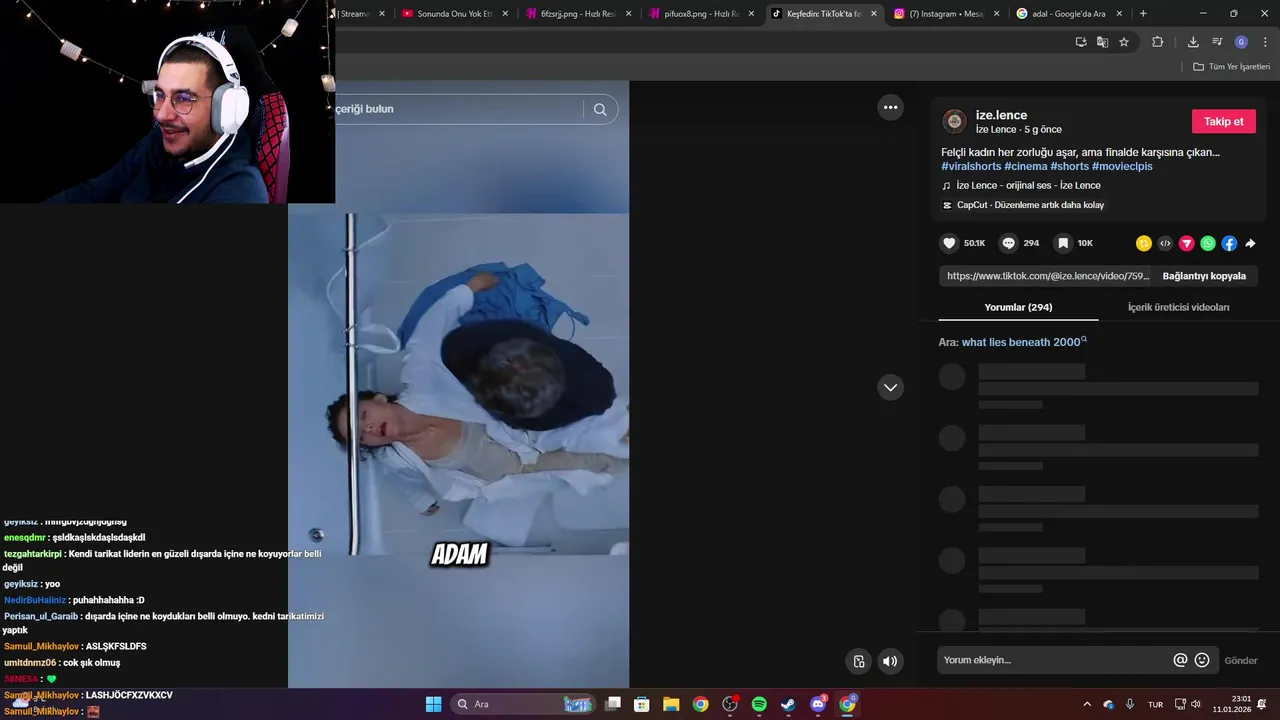The width and height of the screenshot is (1280, 720).
Task: Click search magnifier in TikTok search bar
Action: [600, 109]
